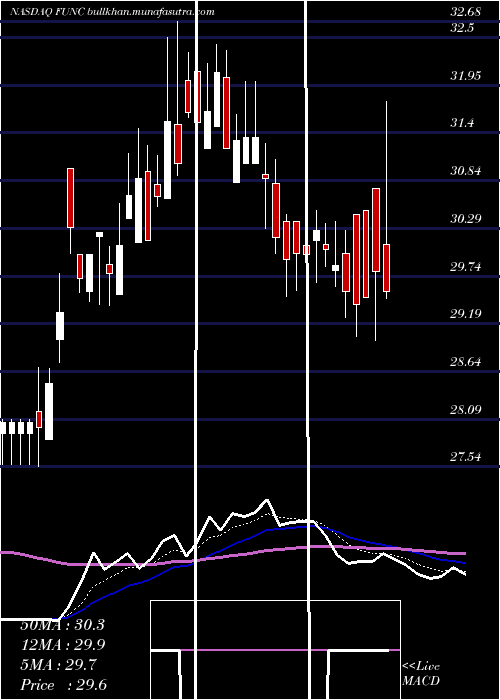Click the tallest red candlestick near 30.84
This screenshot has width=500, height=700.
[x=376, y=230]
